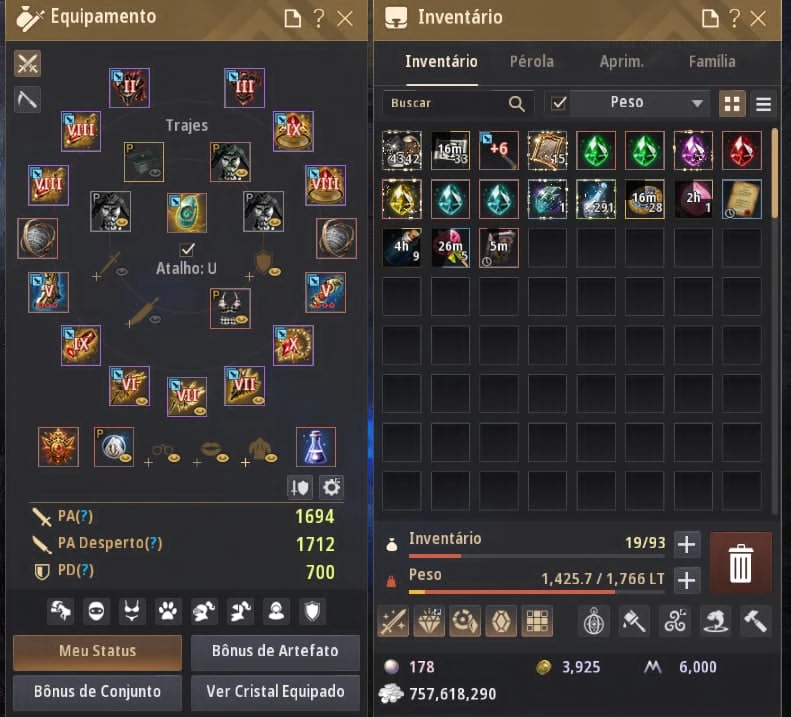
Task: Select the +6 enhanced item in inventory
Action: 498,150
